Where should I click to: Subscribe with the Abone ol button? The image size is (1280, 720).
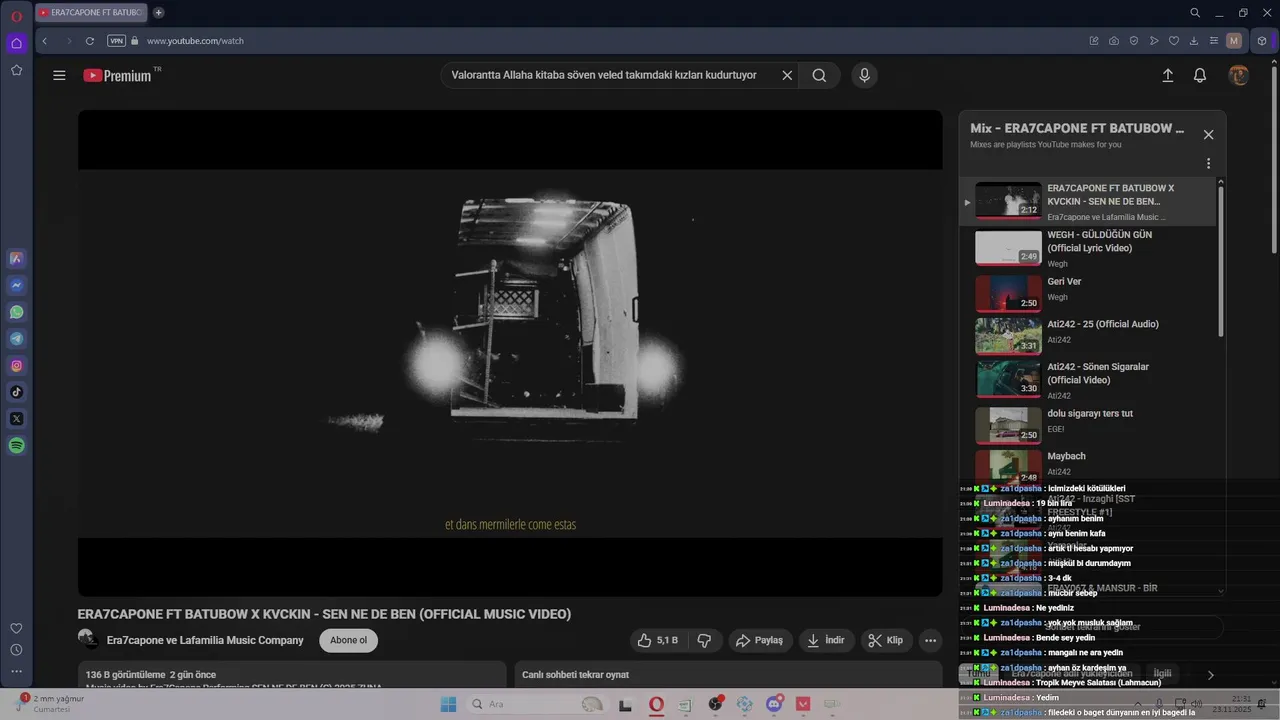pyautogui.click(x=349, y=640)
